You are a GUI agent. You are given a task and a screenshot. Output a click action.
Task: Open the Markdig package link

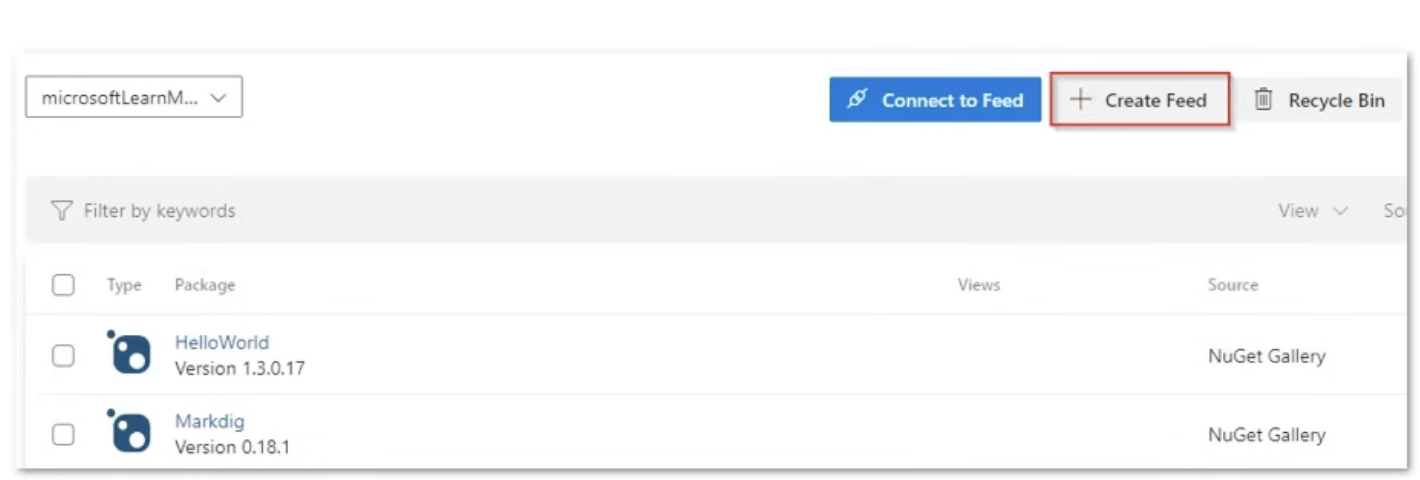click(209, 422)
